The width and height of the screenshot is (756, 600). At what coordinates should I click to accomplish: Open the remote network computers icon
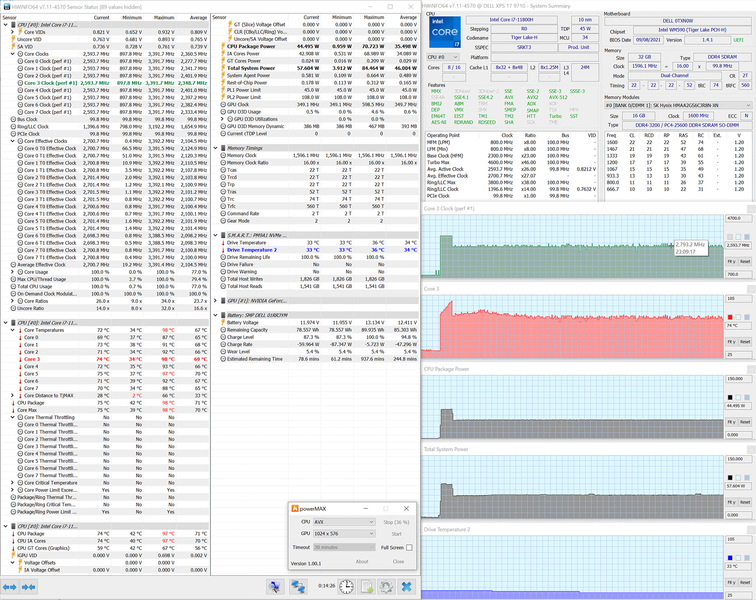coord(297,586)
